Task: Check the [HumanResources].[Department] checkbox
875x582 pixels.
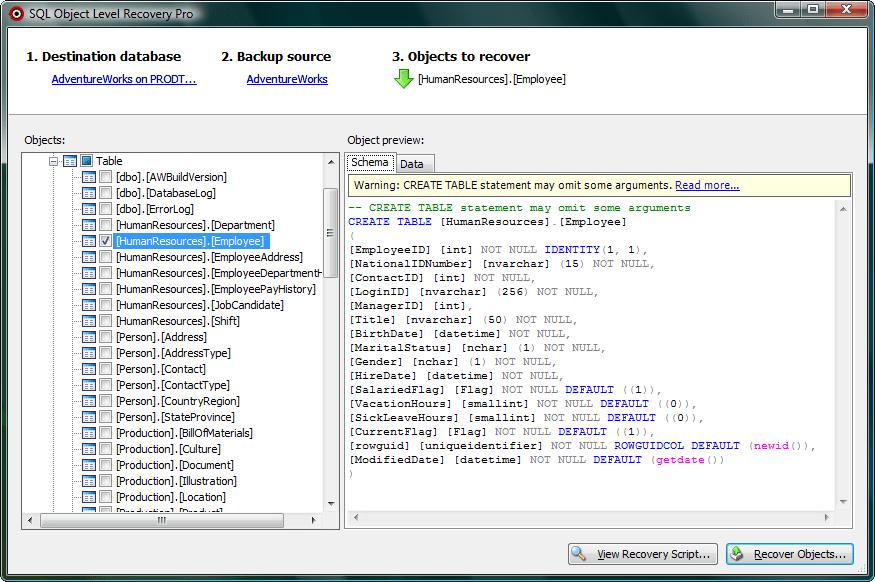Action: tap(105, 225)
